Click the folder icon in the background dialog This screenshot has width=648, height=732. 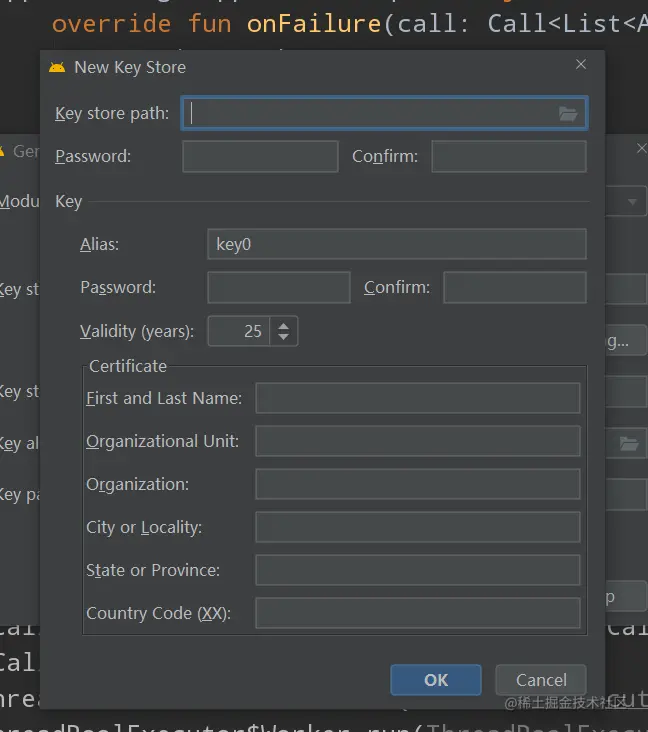point(628,443)
